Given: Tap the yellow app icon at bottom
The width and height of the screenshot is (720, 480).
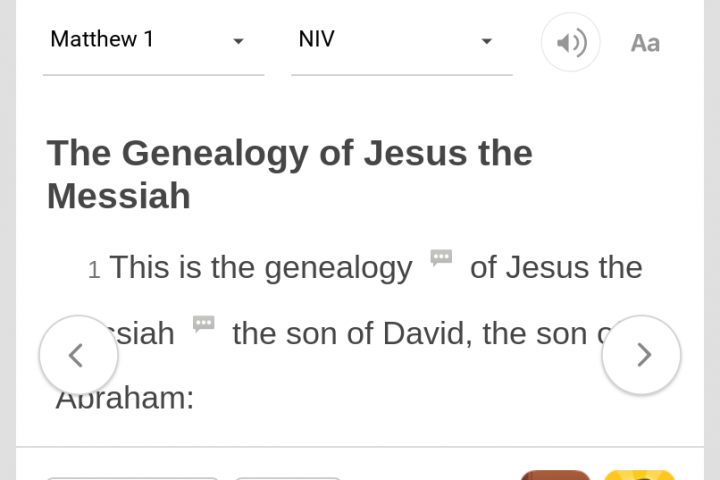Looking at the screenshot, I should [x=640, y=474].
